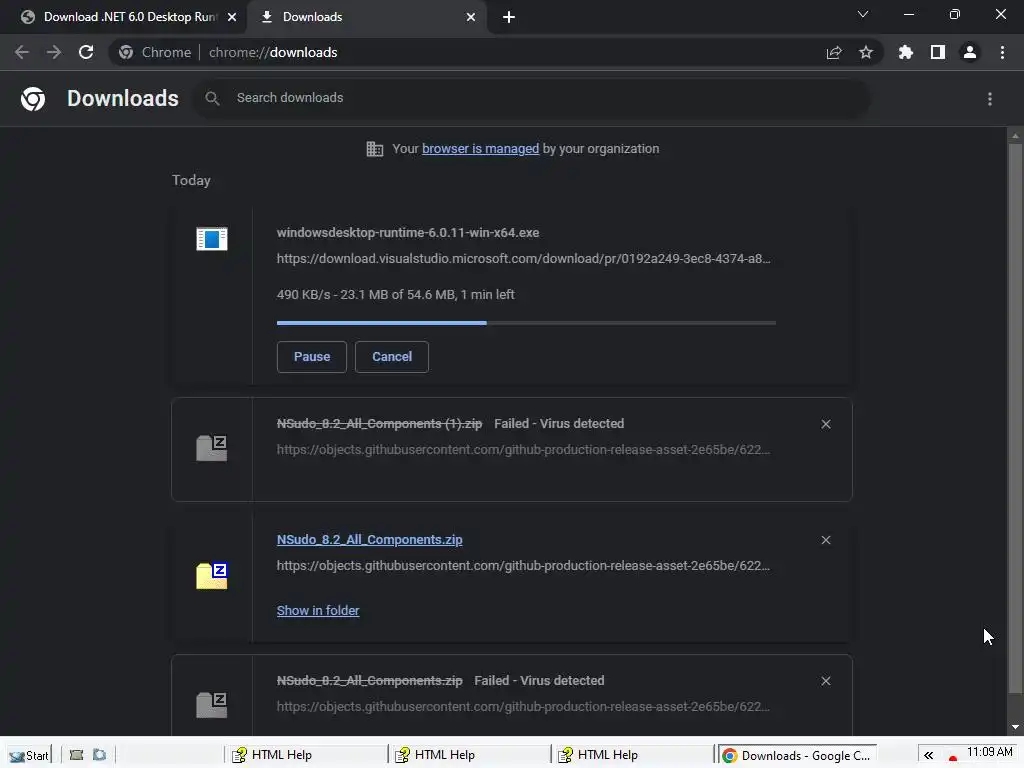Click the organization building icon
Image resolution: width=1024 pixels, height=768 pixels.
(x=374, y=149)
